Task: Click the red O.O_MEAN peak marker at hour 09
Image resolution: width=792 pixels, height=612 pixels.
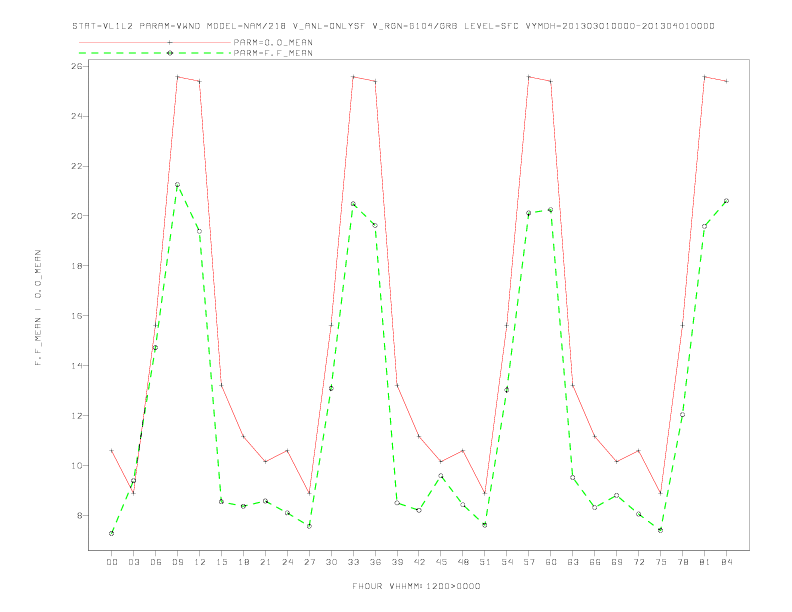Action: (177, 77)
